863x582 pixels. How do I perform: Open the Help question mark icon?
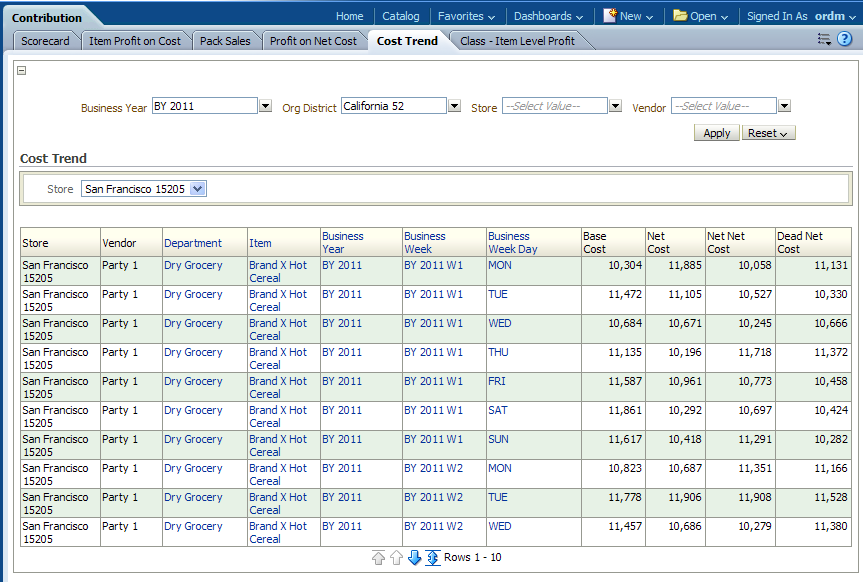[x=844, y=39]
